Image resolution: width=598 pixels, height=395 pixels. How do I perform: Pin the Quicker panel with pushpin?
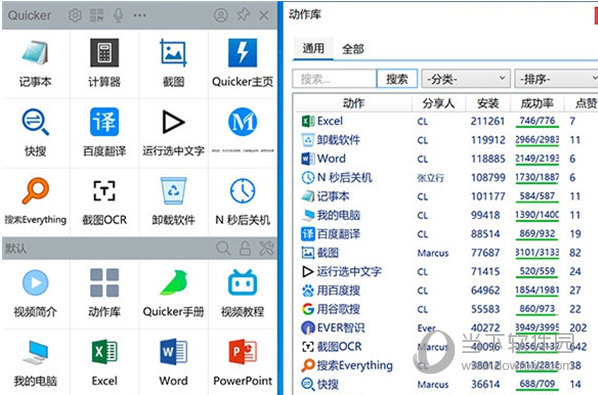(x=243, y=15)
